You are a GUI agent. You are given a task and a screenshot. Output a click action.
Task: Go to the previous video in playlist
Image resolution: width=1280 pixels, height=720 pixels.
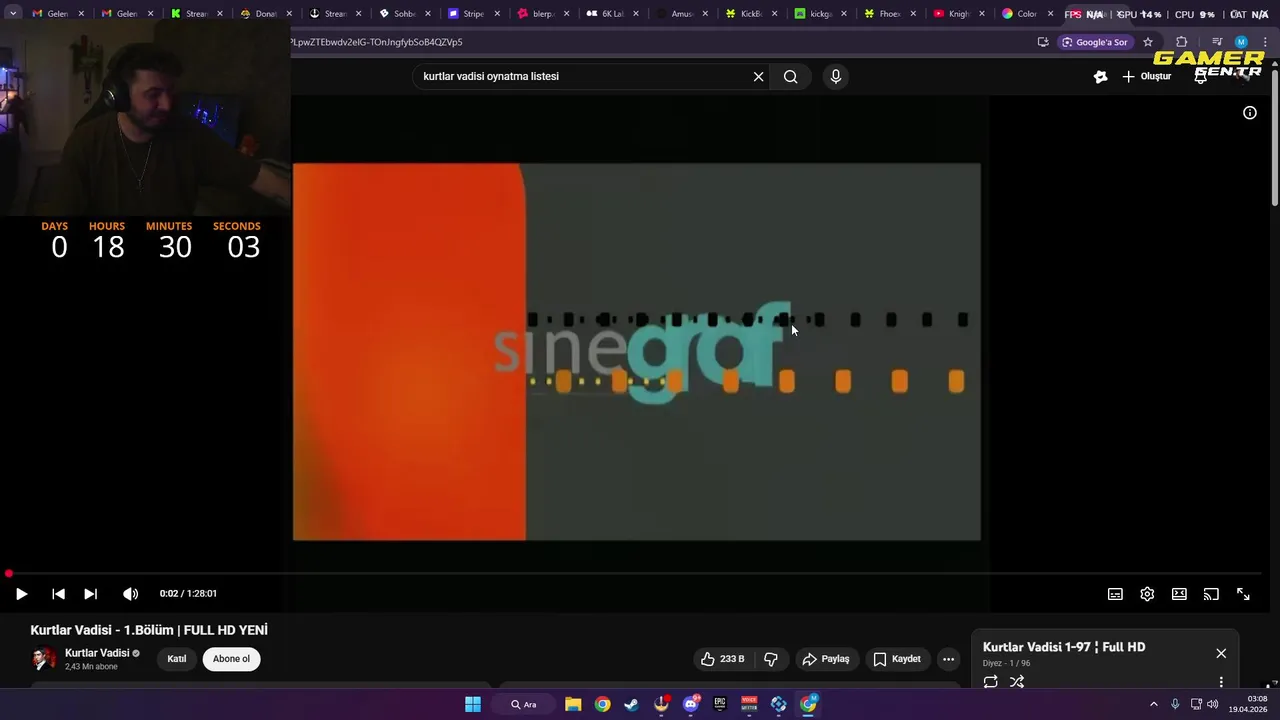(58, 594)
